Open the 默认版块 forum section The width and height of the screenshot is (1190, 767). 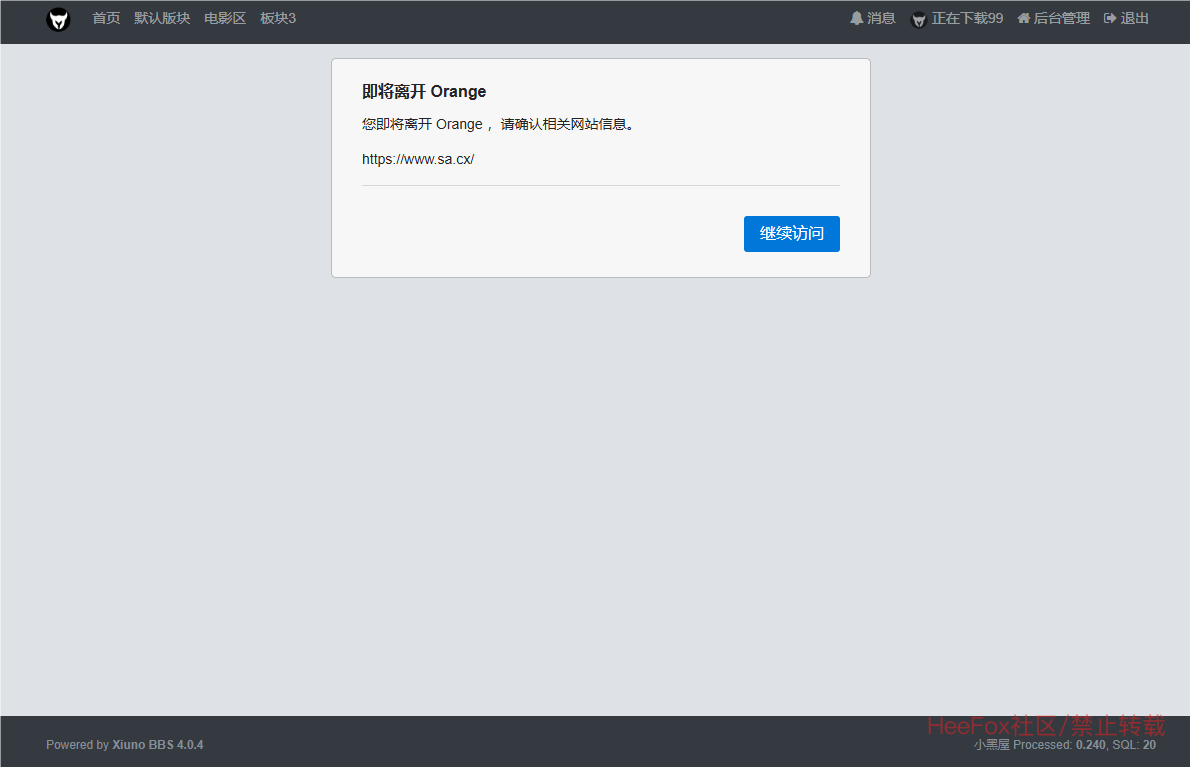point(162,18)
